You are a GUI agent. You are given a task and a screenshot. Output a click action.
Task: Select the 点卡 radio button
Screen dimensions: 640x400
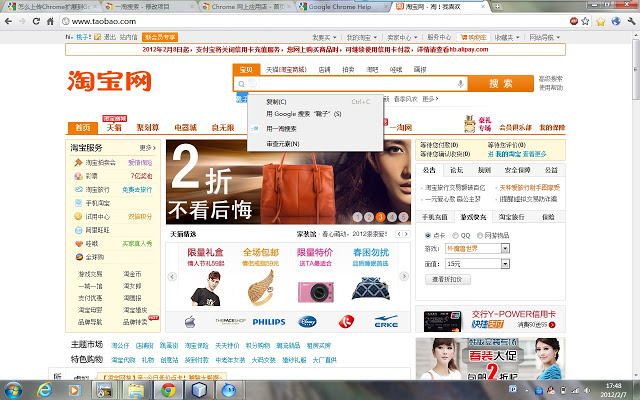(x=428, y=236)
